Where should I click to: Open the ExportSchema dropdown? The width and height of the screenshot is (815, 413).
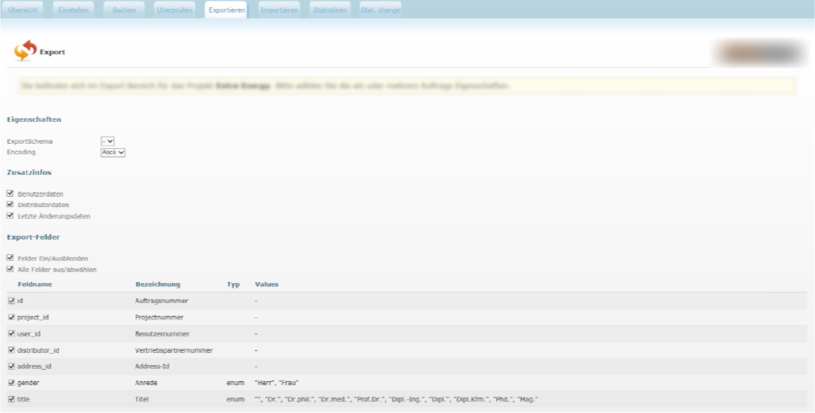pos(108,141)
